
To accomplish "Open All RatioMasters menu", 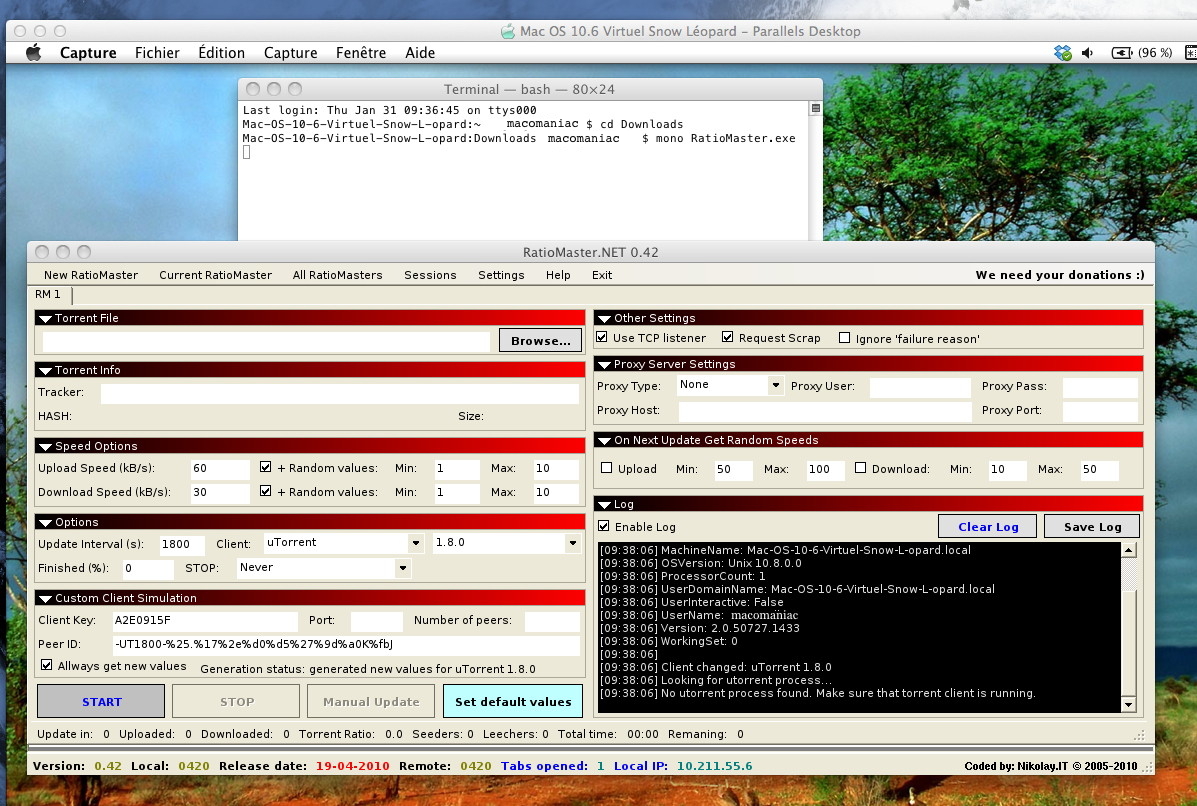I will [337, 275].
